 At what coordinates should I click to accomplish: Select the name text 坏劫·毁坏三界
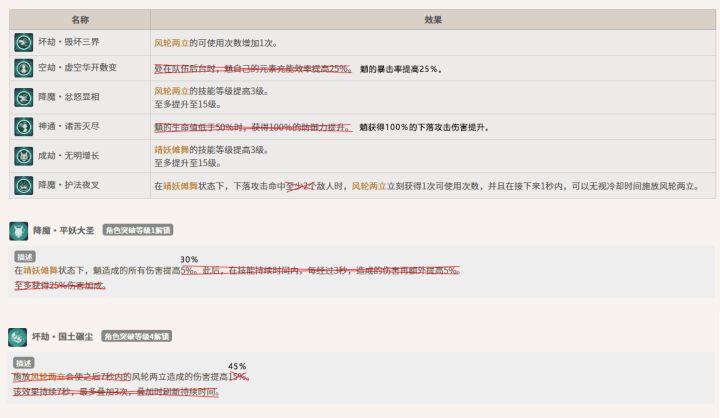pyautogui.click(x=69, y=42)
